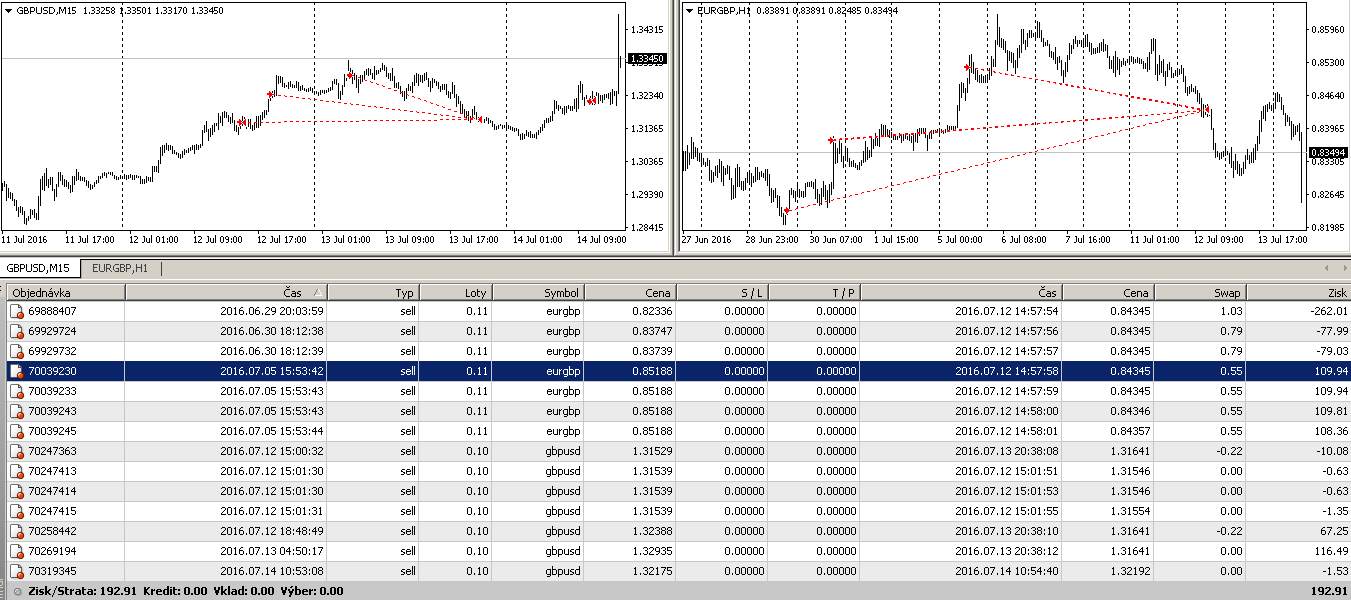
Task: Click the Cena header left of S / L
Action: tap(630, 292)
